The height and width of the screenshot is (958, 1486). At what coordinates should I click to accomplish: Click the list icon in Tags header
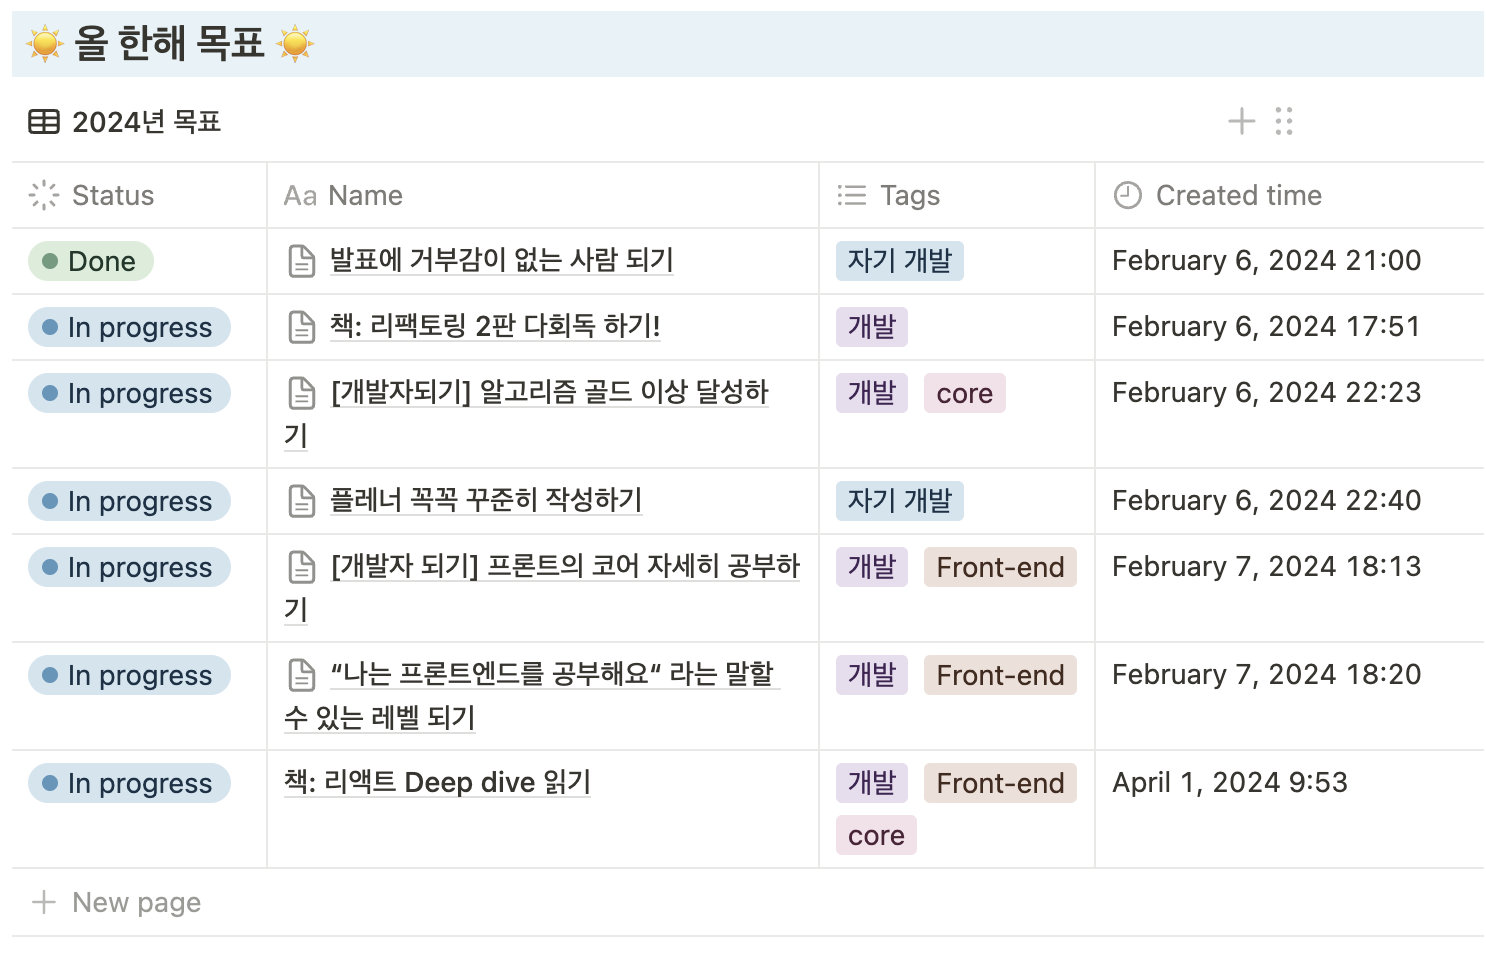coord(851,195)
